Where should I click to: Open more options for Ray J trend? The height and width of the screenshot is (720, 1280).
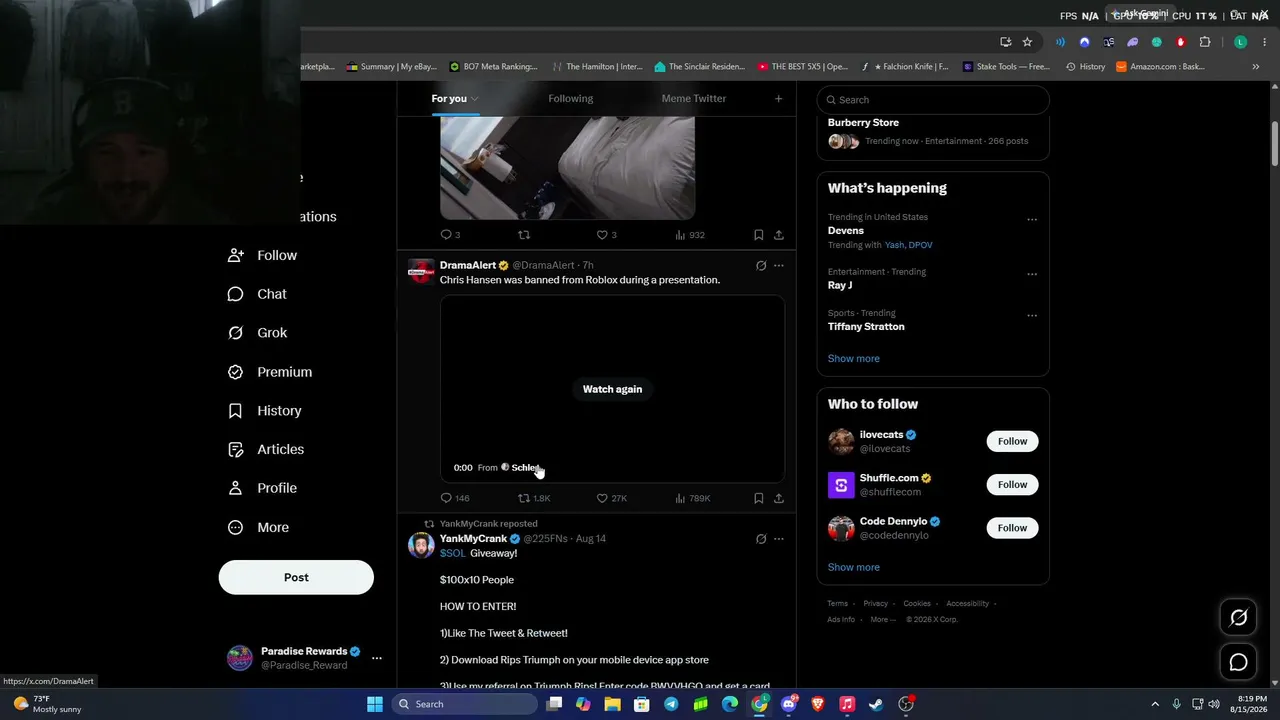click(x=1032, y=274)
